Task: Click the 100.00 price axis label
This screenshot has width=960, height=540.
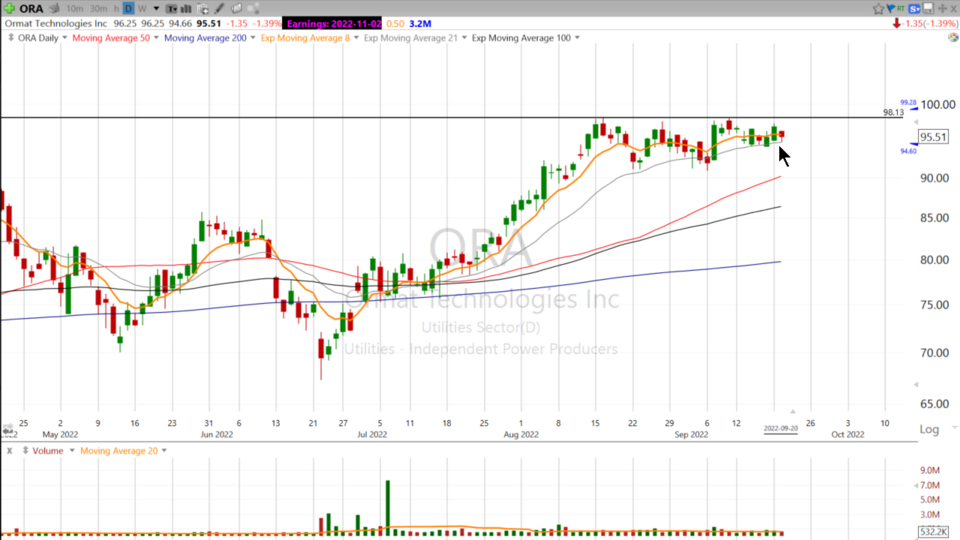Action: tap(938, 105)
